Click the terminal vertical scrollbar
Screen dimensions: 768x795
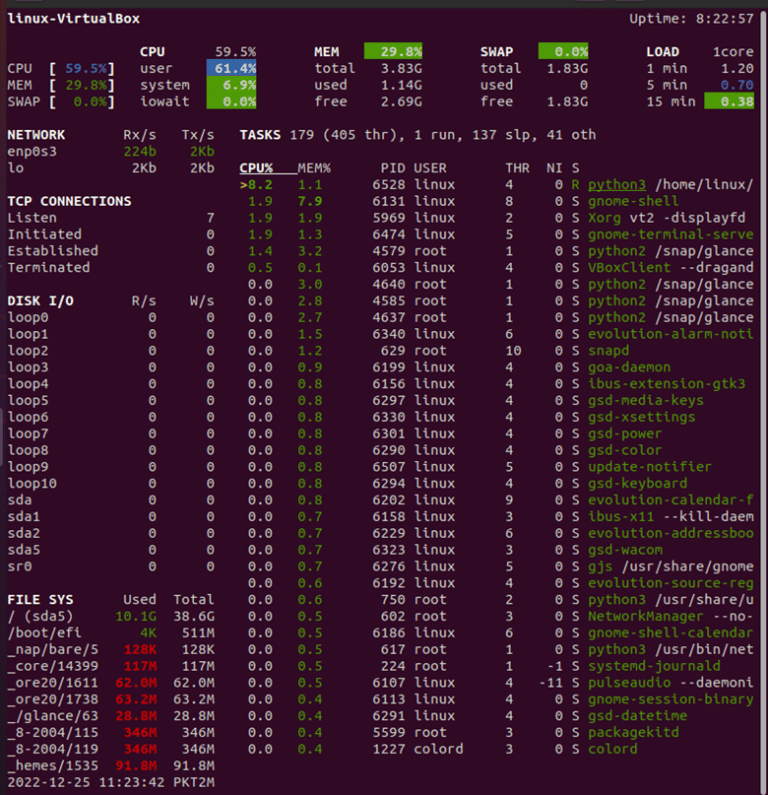pyautogui.click(x=763, y=401)
